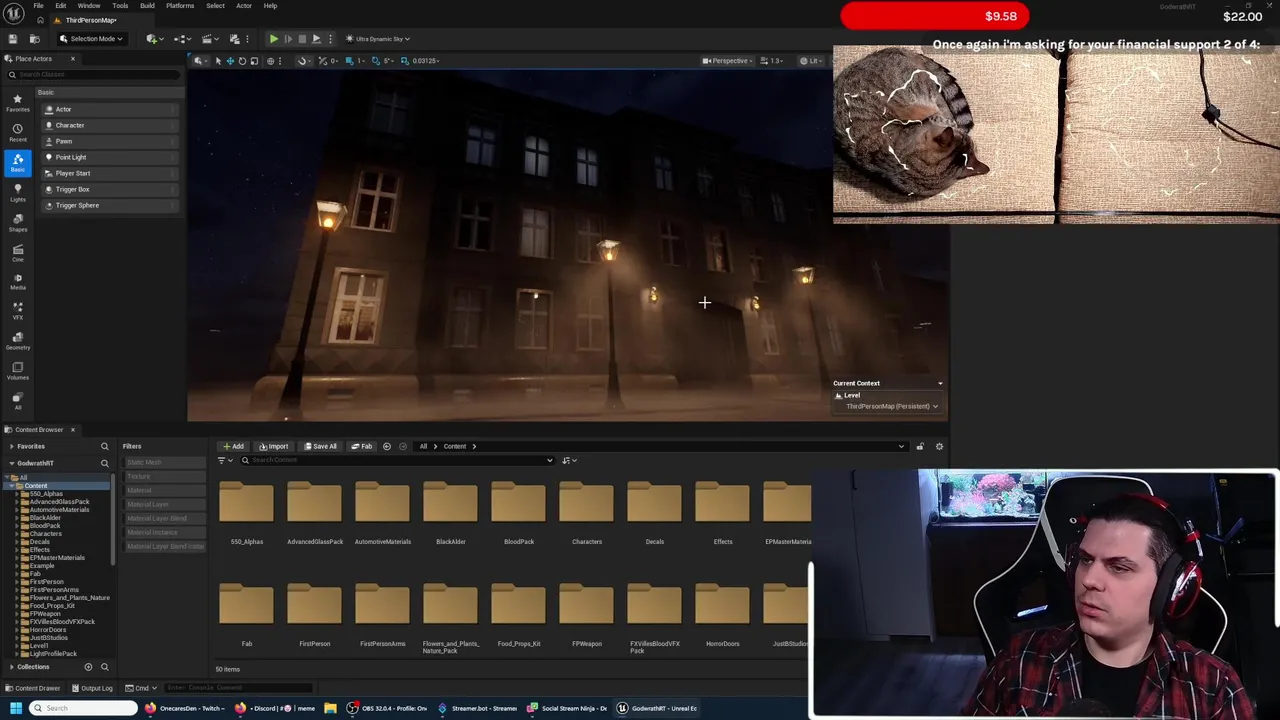Image resolution: width=1280 pixels, height=720 pixels.
Task: Click the Eject/Launch icon after Stop
Action: 316,39
